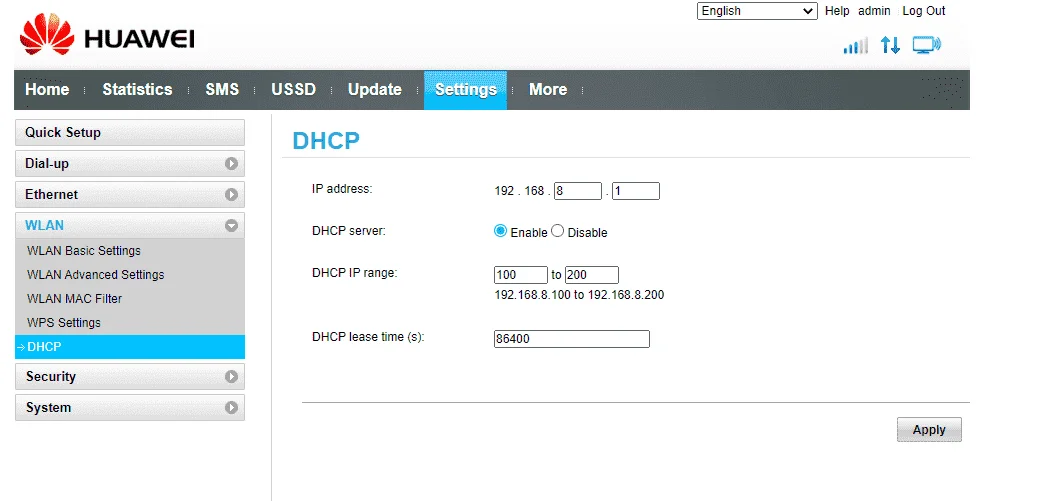This screenshot has height=501, width=1045.
Task: Open the English language dropdown
Action: (757, 11)
